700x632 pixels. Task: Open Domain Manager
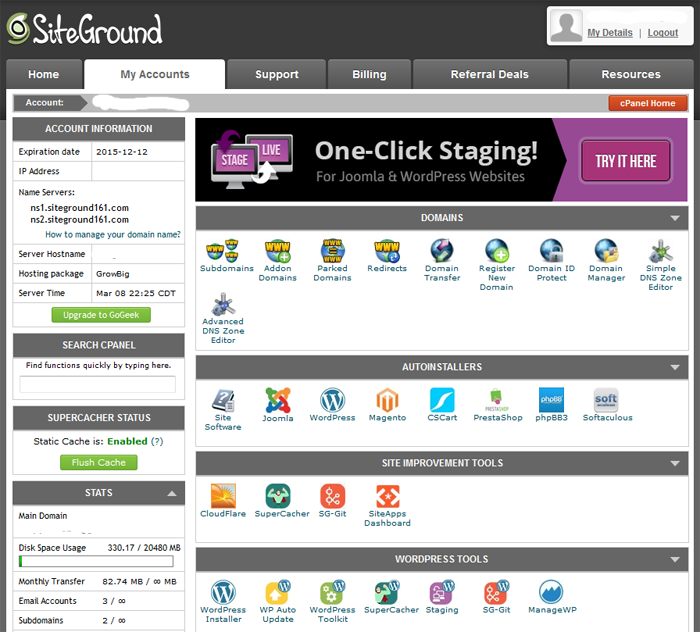coord(606,260)
